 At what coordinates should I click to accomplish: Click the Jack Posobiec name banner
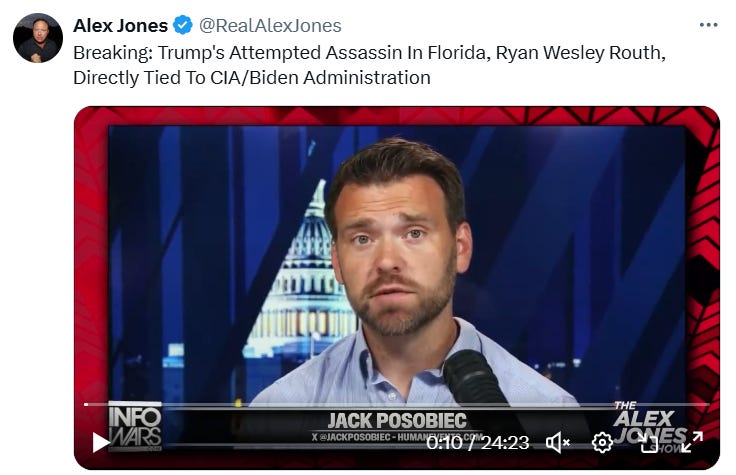click(x=397, y=421)
